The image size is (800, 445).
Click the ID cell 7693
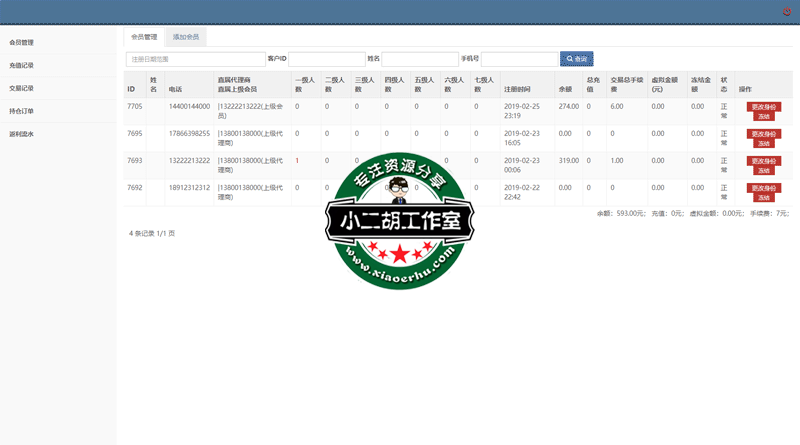pos(135,160)
